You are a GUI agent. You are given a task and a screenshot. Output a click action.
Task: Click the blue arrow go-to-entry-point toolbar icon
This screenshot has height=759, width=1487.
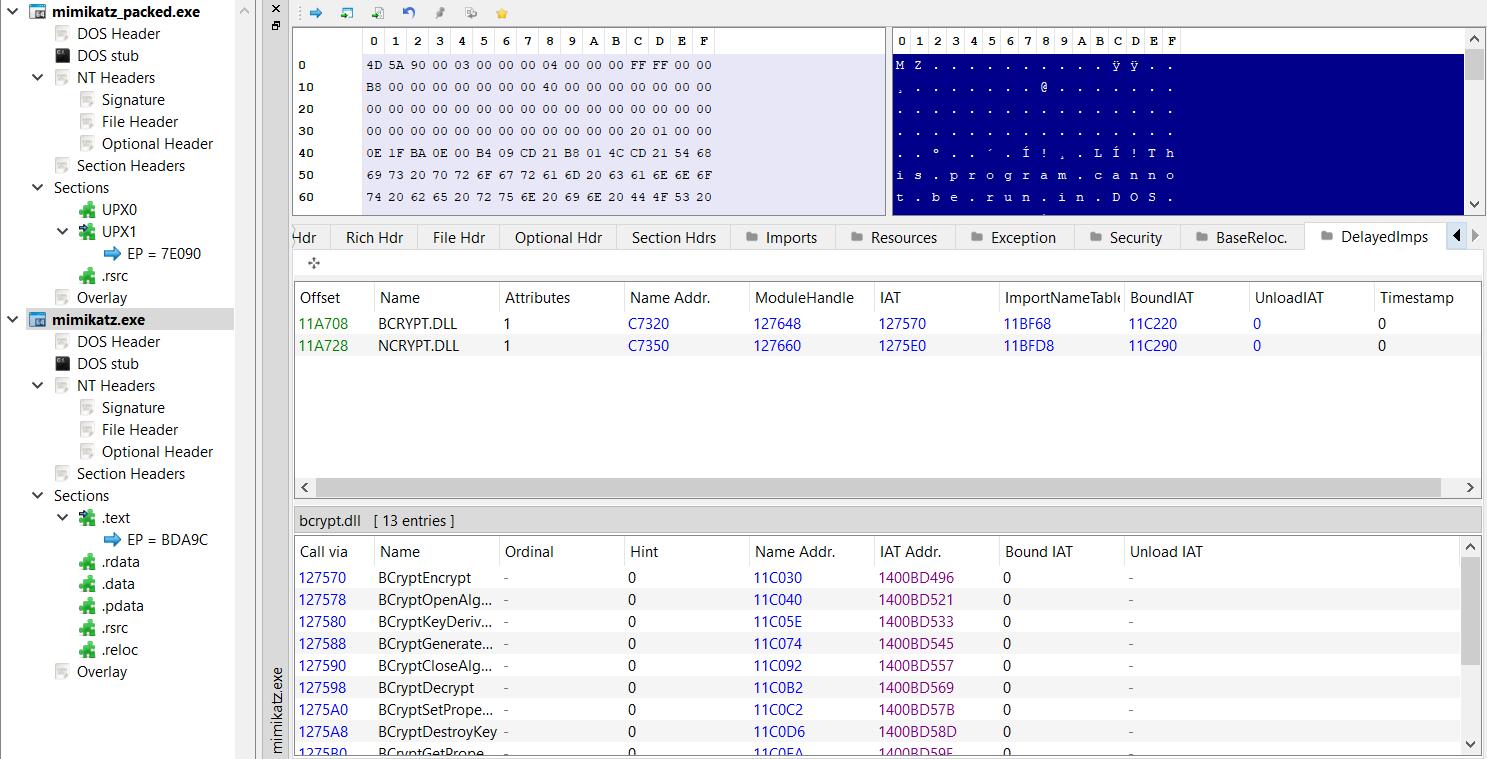point(316,13)
